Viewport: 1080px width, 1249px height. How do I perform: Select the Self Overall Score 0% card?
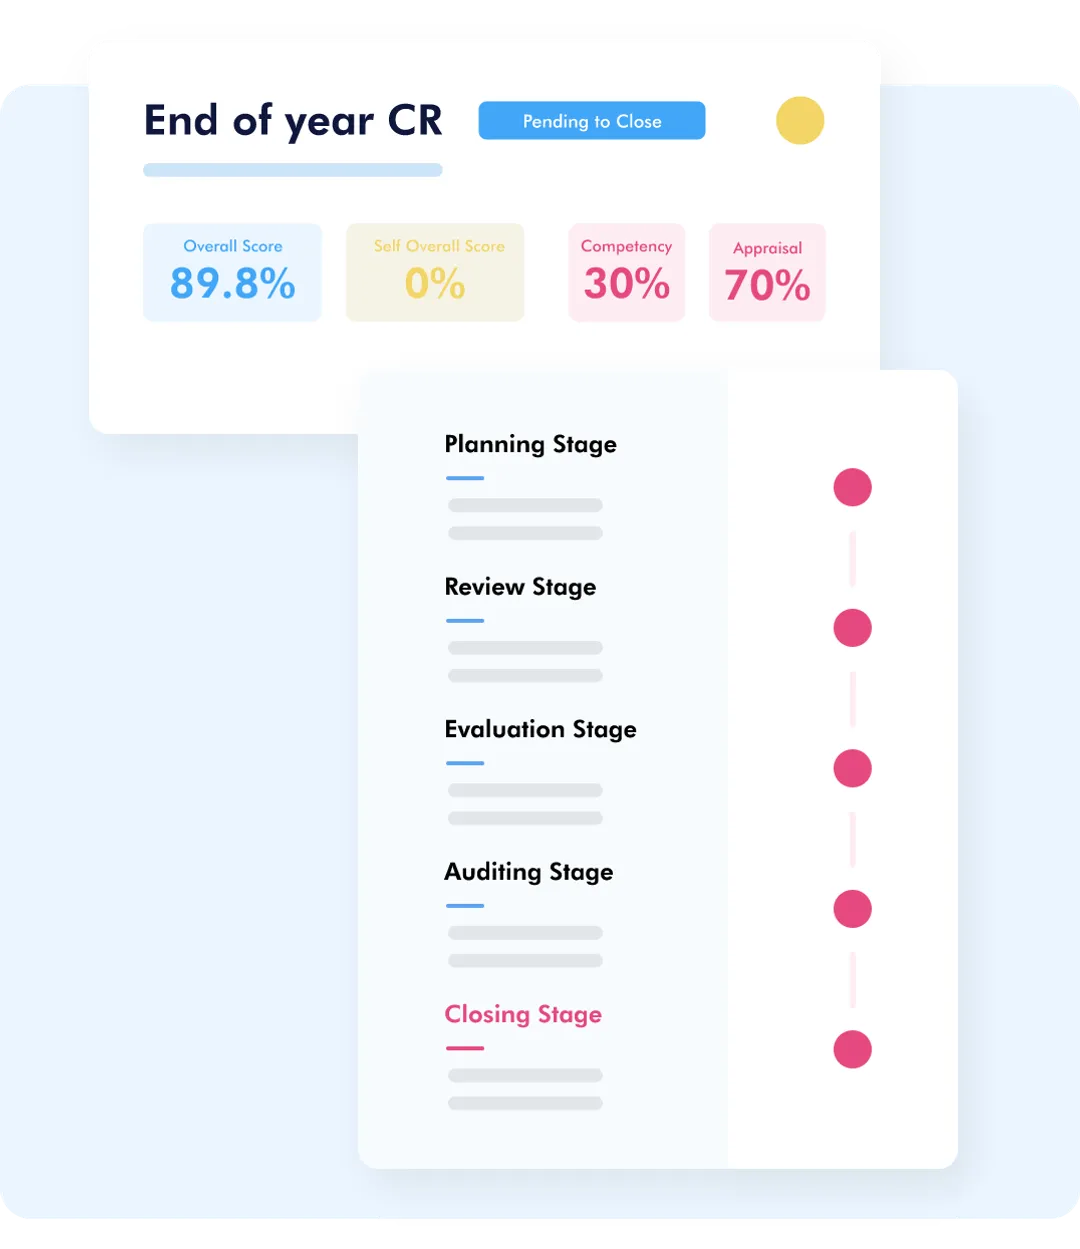coord(435,272)
